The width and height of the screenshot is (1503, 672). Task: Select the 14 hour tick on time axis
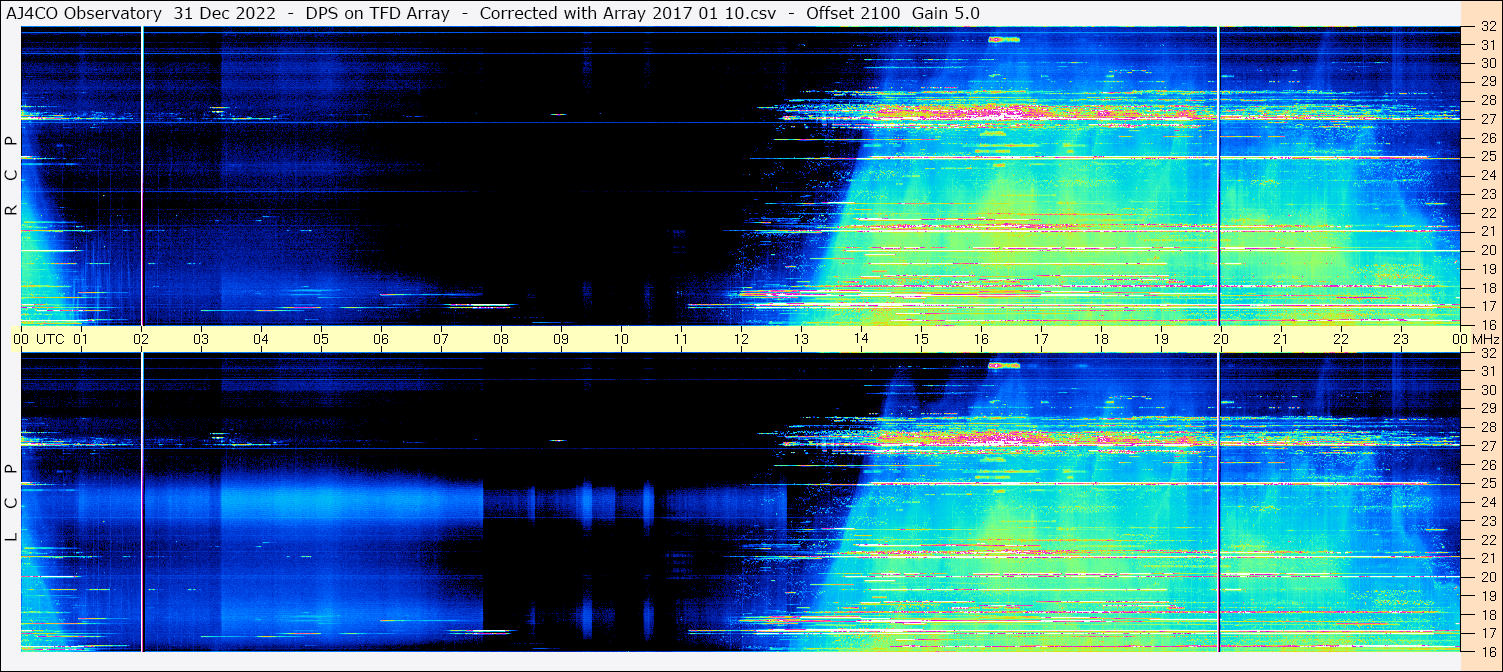[x=861, y=339]
